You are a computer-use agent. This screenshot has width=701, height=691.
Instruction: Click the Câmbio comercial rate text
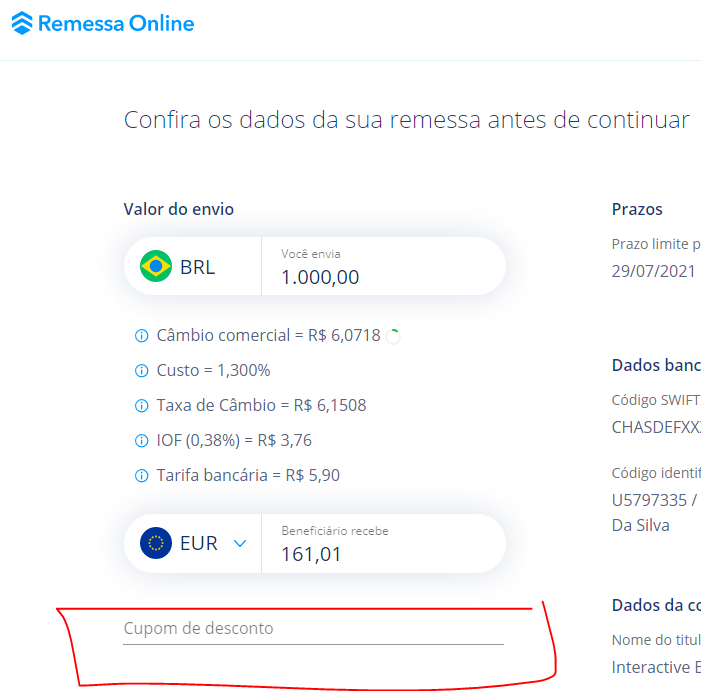268,336
